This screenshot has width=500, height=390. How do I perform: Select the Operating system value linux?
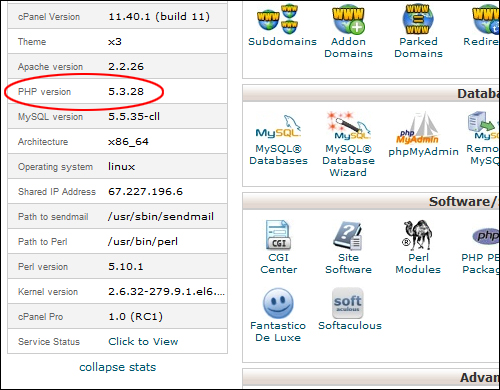click(121, 166)
